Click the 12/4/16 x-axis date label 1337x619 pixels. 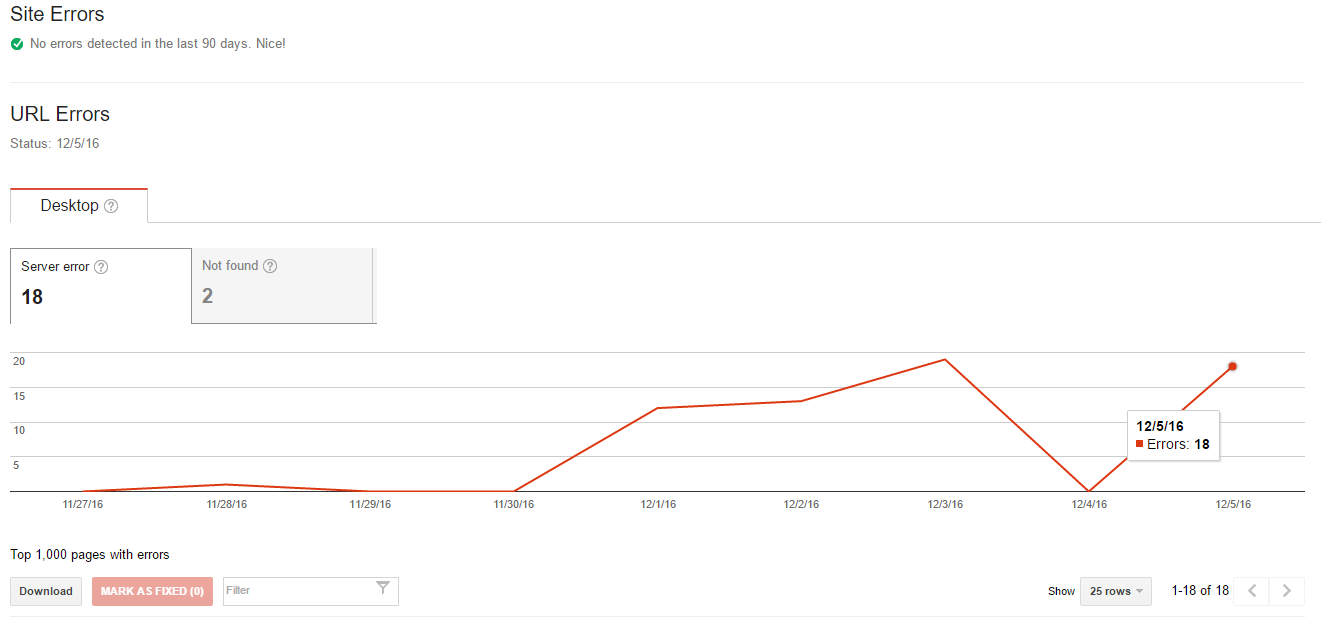[1089, 505]
